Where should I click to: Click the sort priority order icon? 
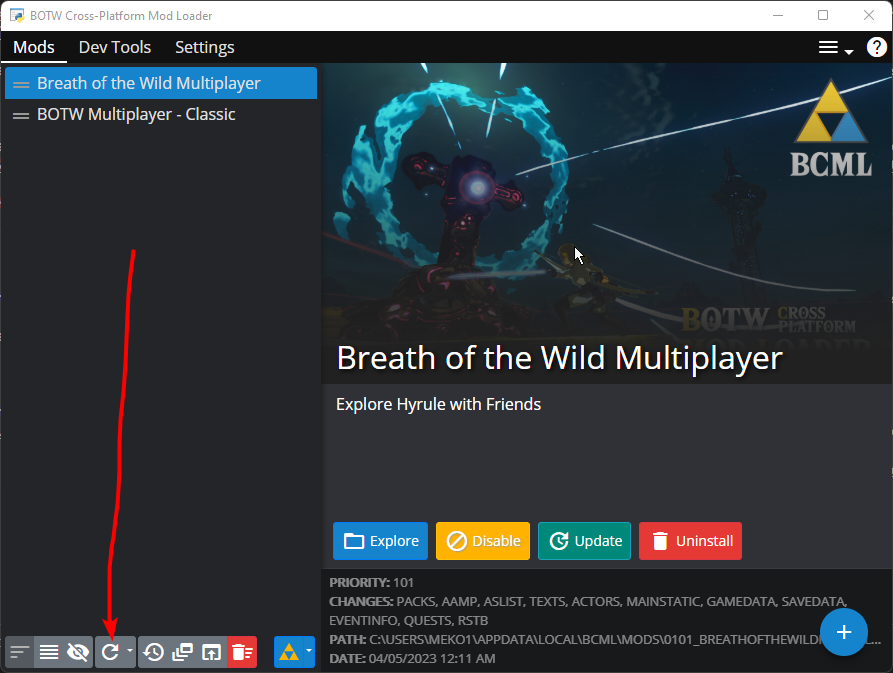(x=20, y=651)
